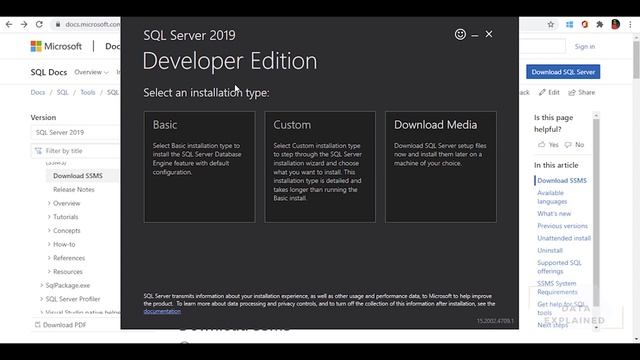Expand the SQL Server Profiler tree node

click(x=42, y=299)
